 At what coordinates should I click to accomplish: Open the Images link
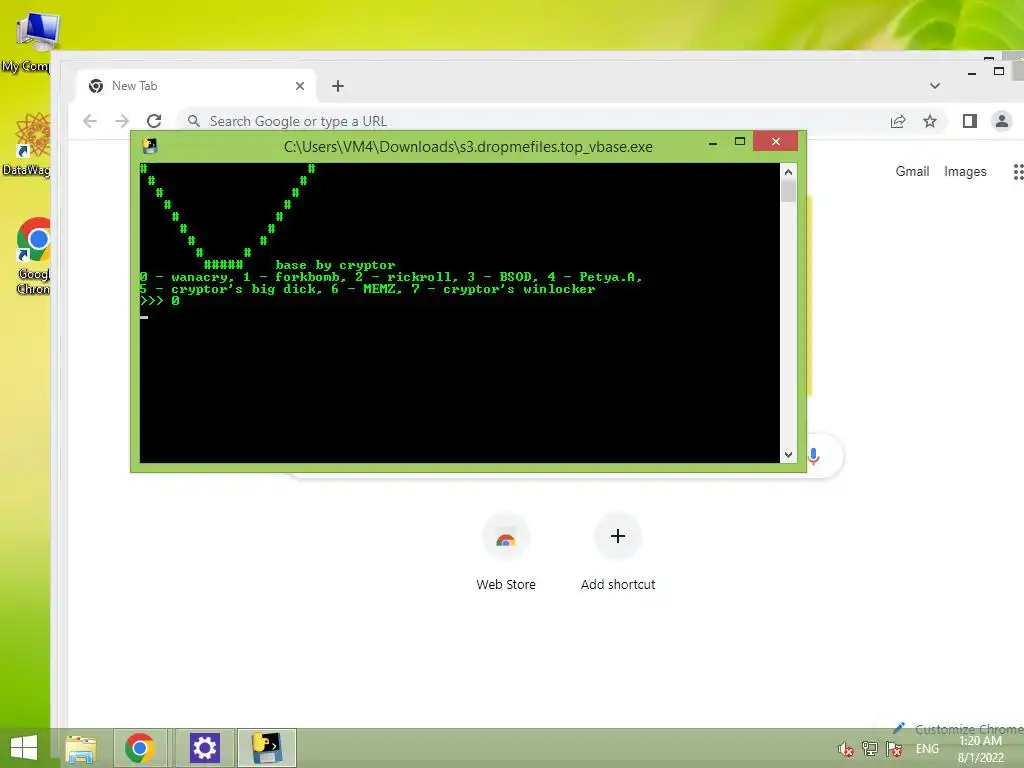pyautogui.click(x=965, y=171)
